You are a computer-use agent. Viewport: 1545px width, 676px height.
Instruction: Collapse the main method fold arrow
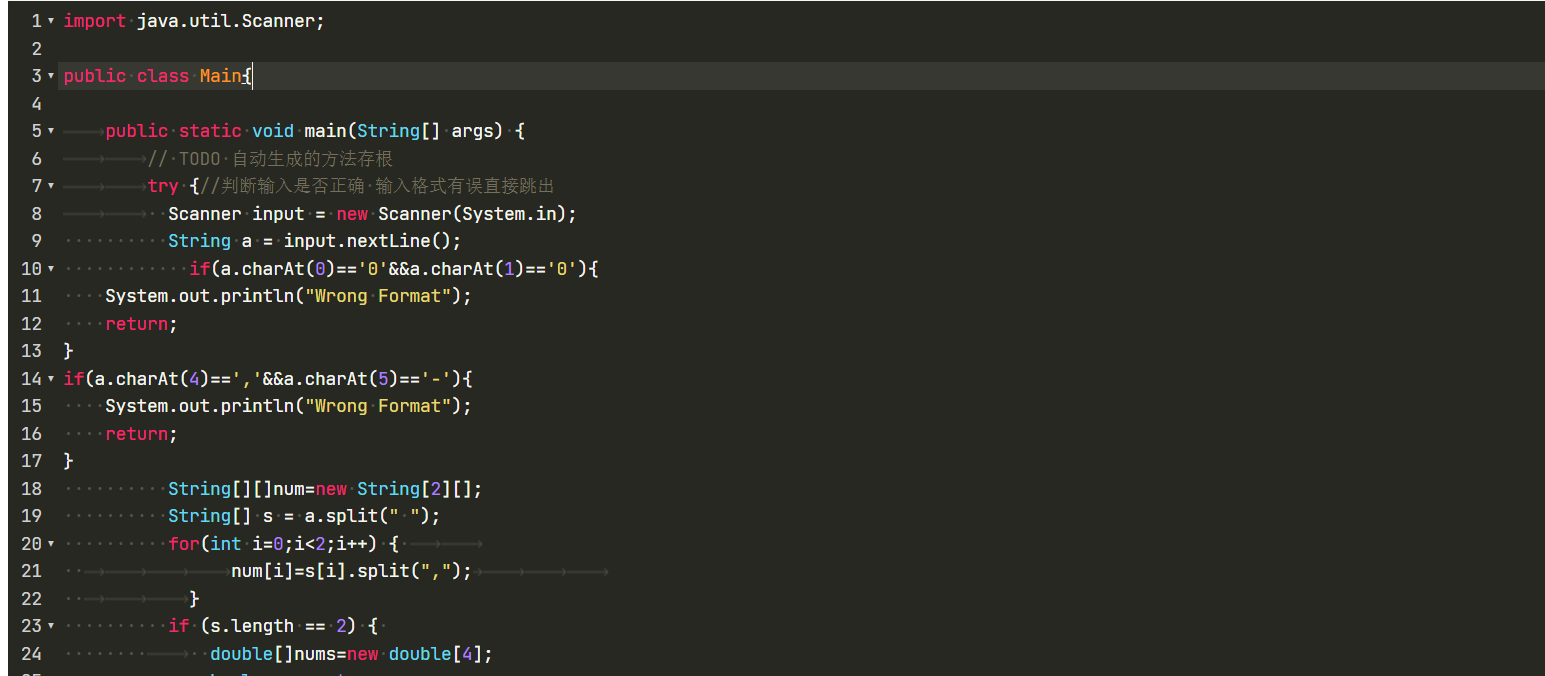(x=51, y=131)
